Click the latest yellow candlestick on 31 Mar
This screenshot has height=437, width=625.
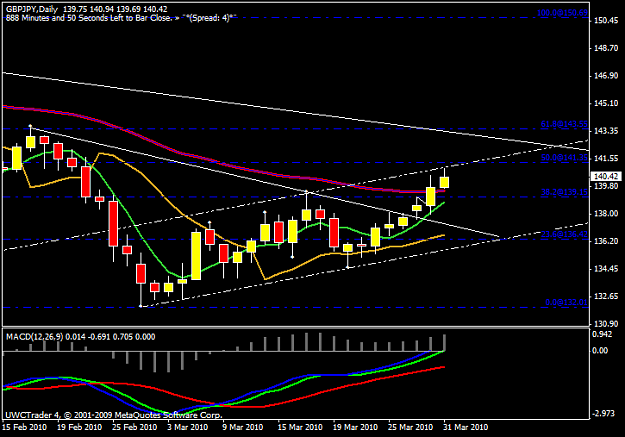pos(444,182)
